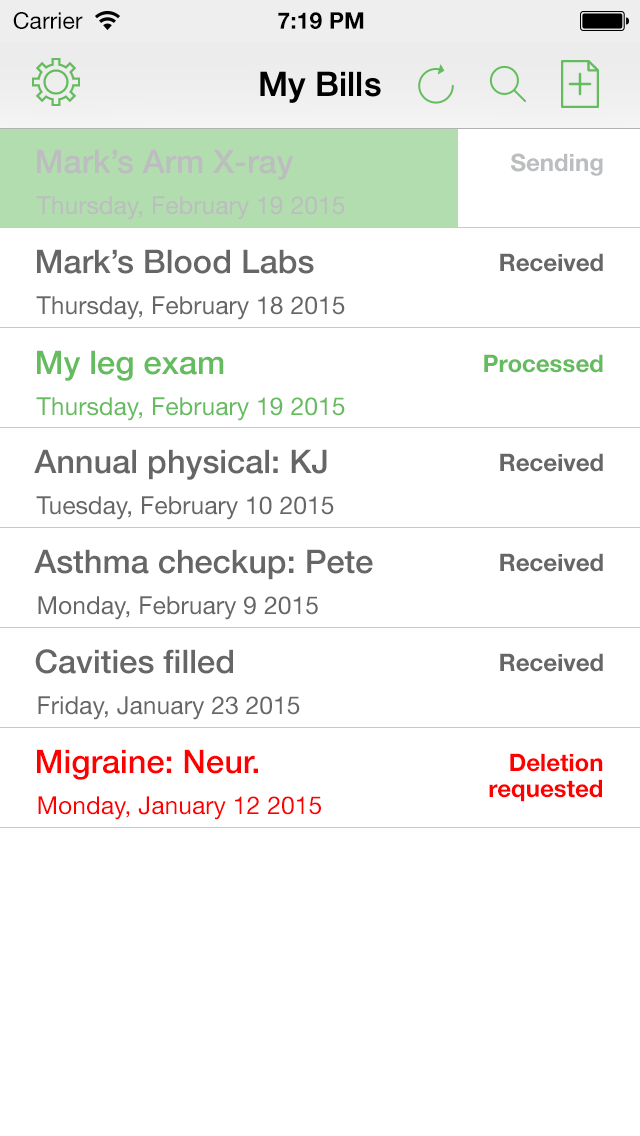The height and width of the screenshot is (1136, 640).
Task: Click the My Bills title
Action: [x=320, y=85]
